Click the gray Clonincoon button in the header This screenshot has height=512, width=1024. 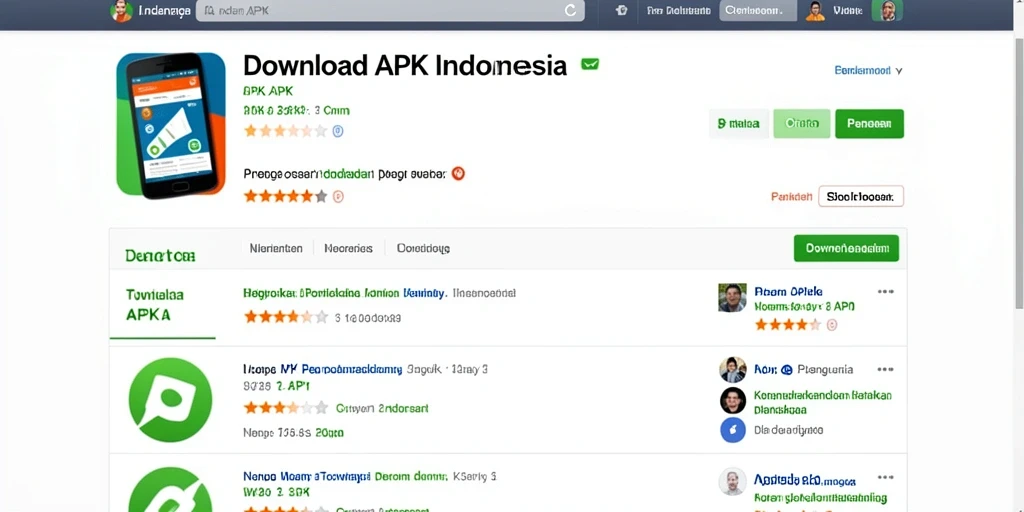[758, 10]
